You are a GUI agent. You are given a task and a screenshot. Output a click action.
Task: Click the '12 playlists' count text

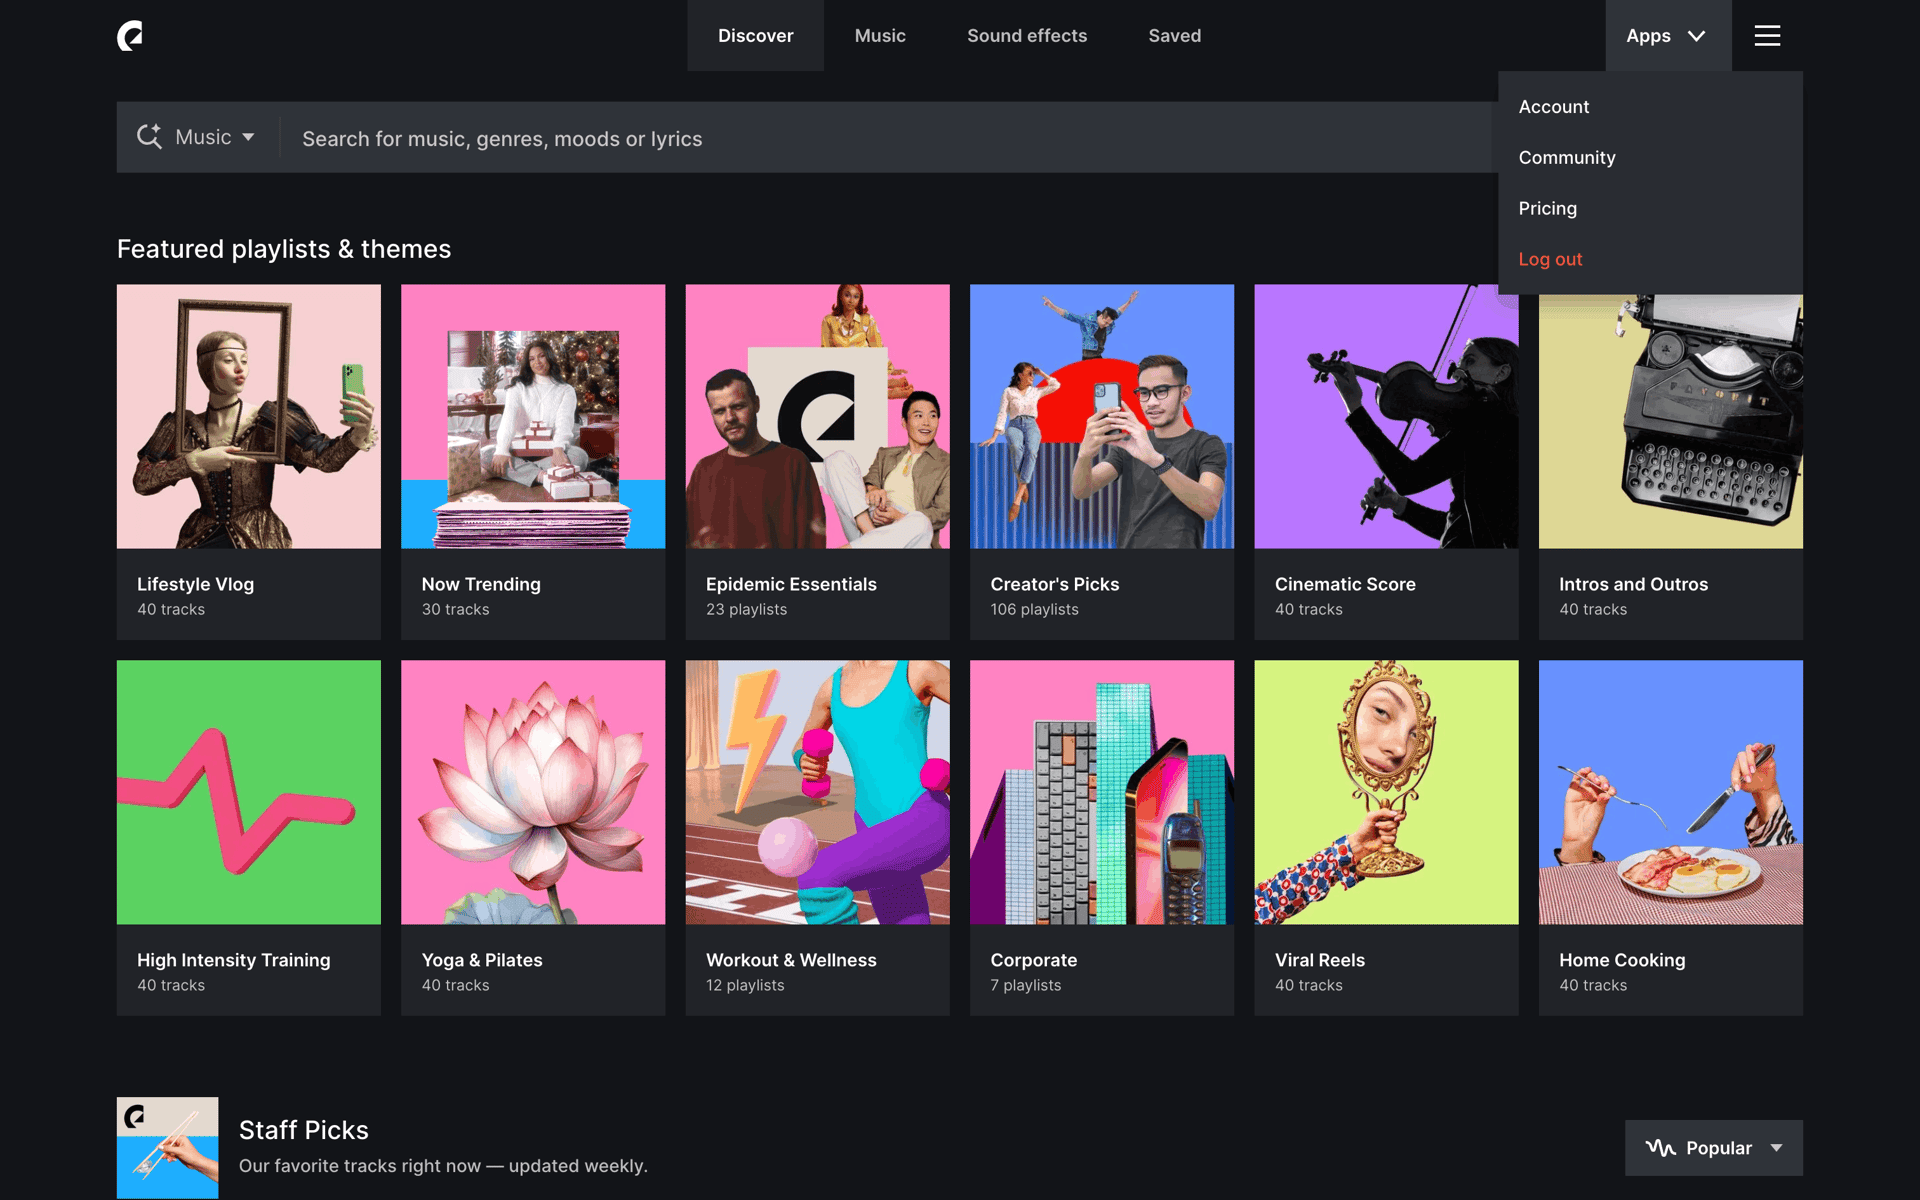pos(745,985)
